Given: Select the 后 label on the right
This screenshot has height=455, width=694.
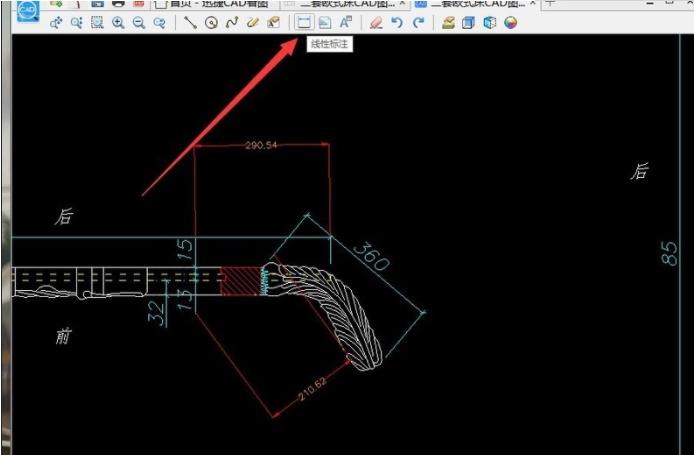Looking at the screenshot, I should (x=640, y=171).
